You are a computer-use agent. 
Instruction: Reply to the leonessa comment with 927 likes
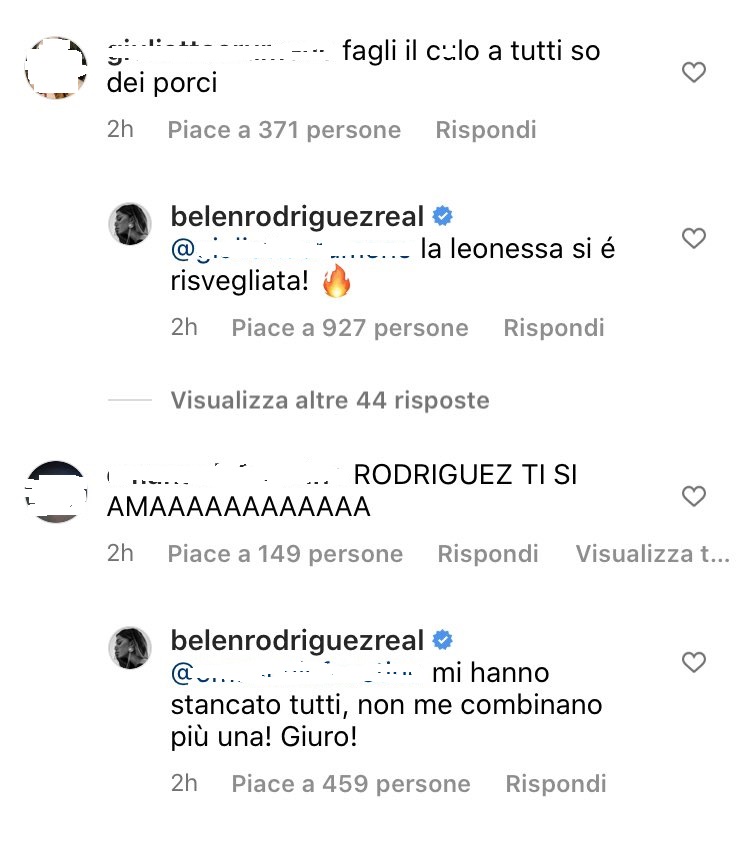pos(554,328)
